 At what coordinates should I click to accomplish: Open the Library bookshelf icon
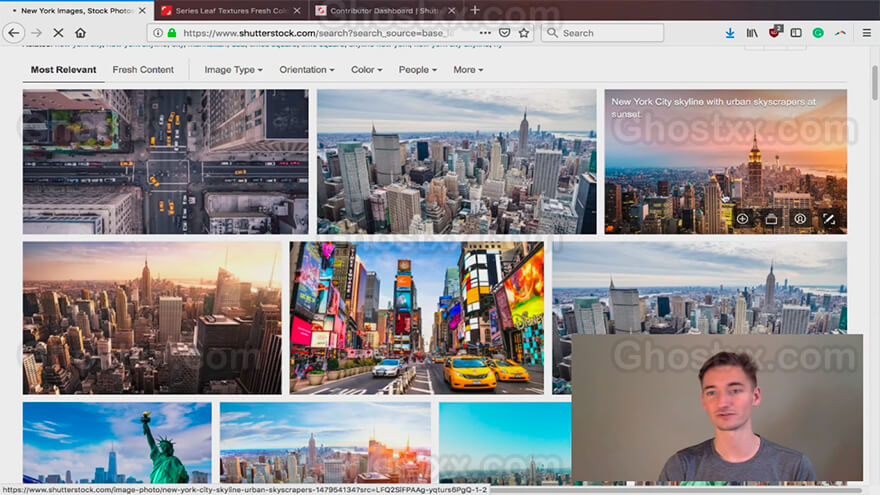[751, 33]
